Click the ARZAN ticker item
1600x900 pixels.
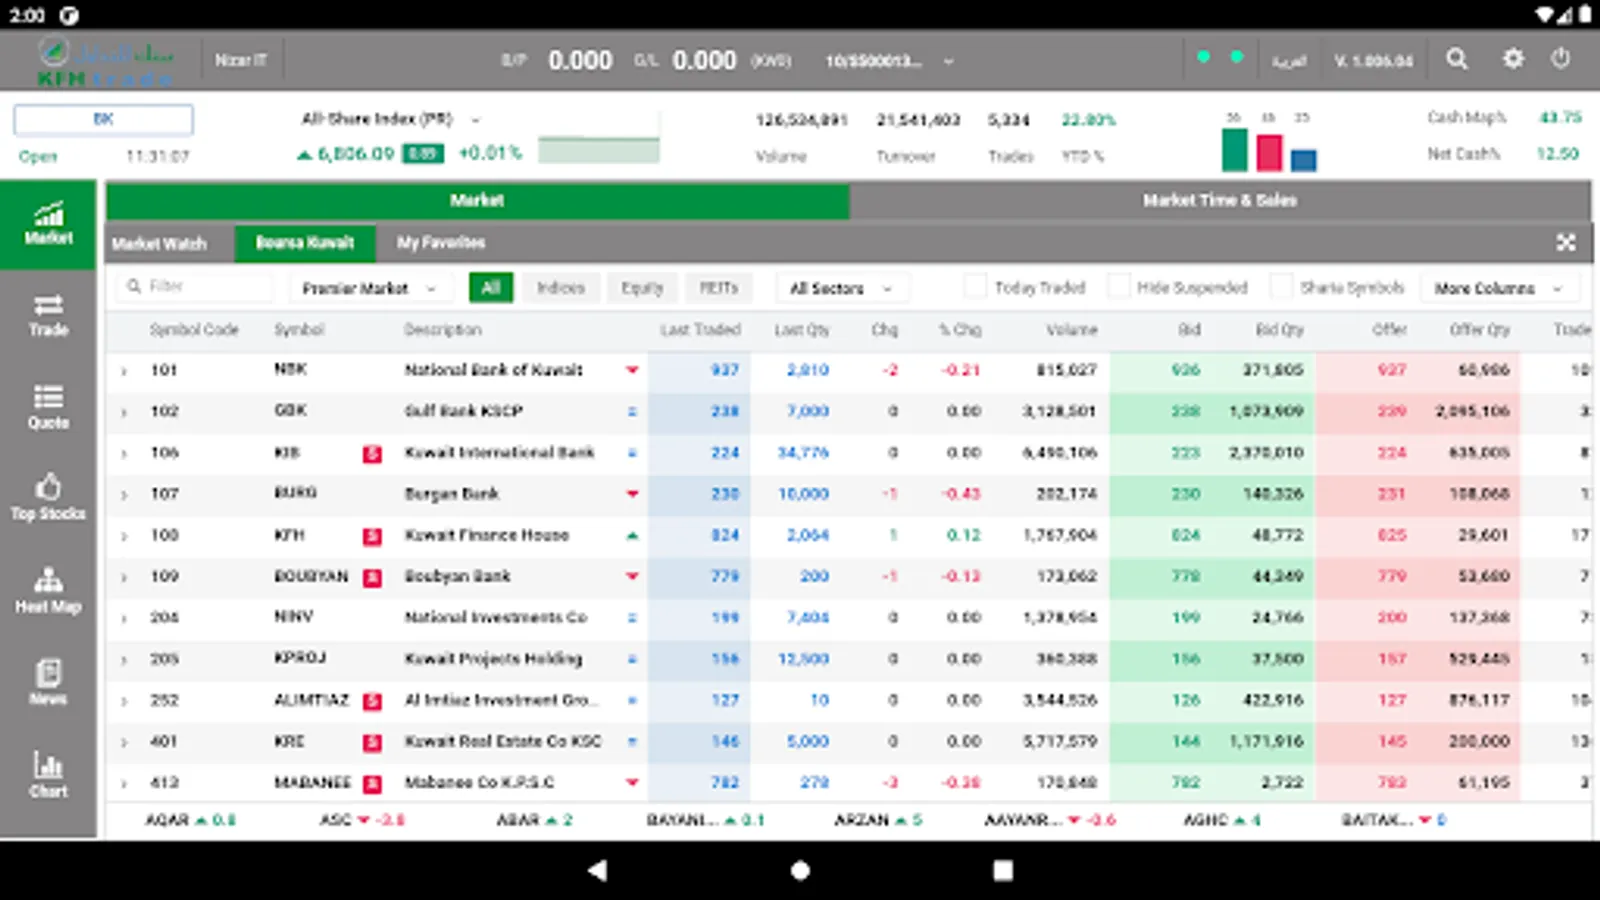(x=878, y=820)
